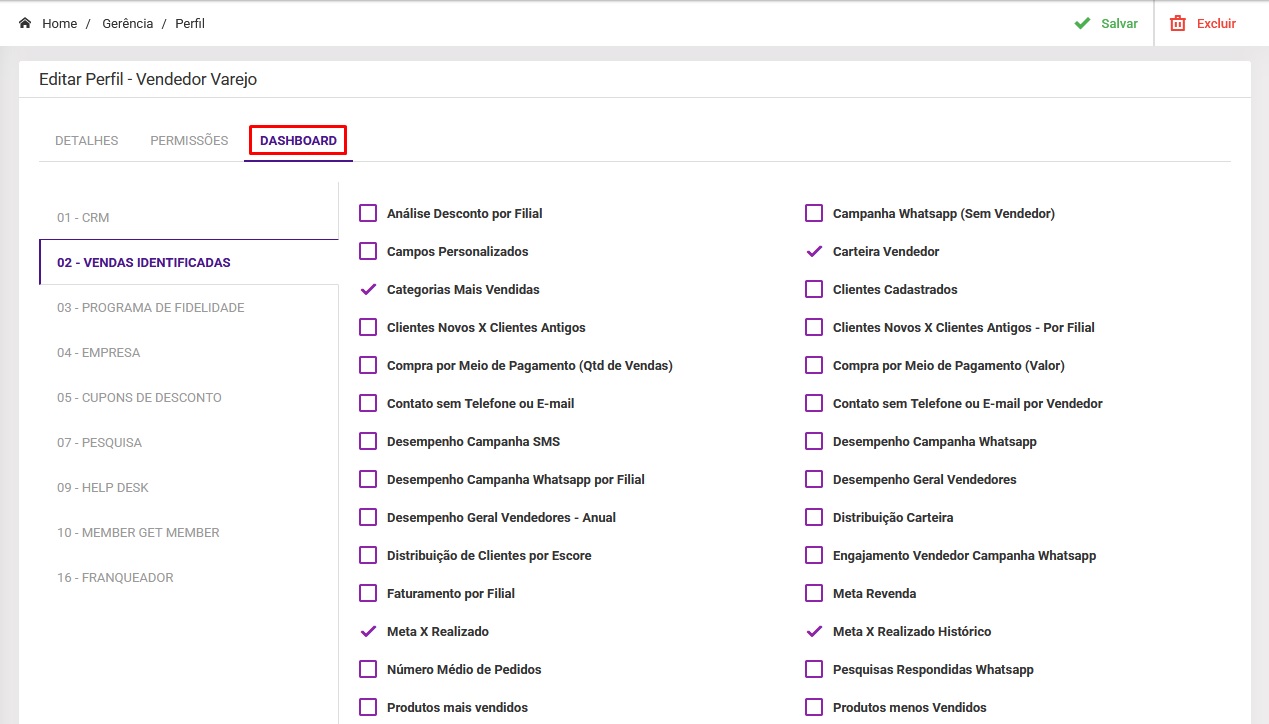1269x724 pixels.
Task: Open the 16 - Franqueador section
Action: click(x=115, y=578)
